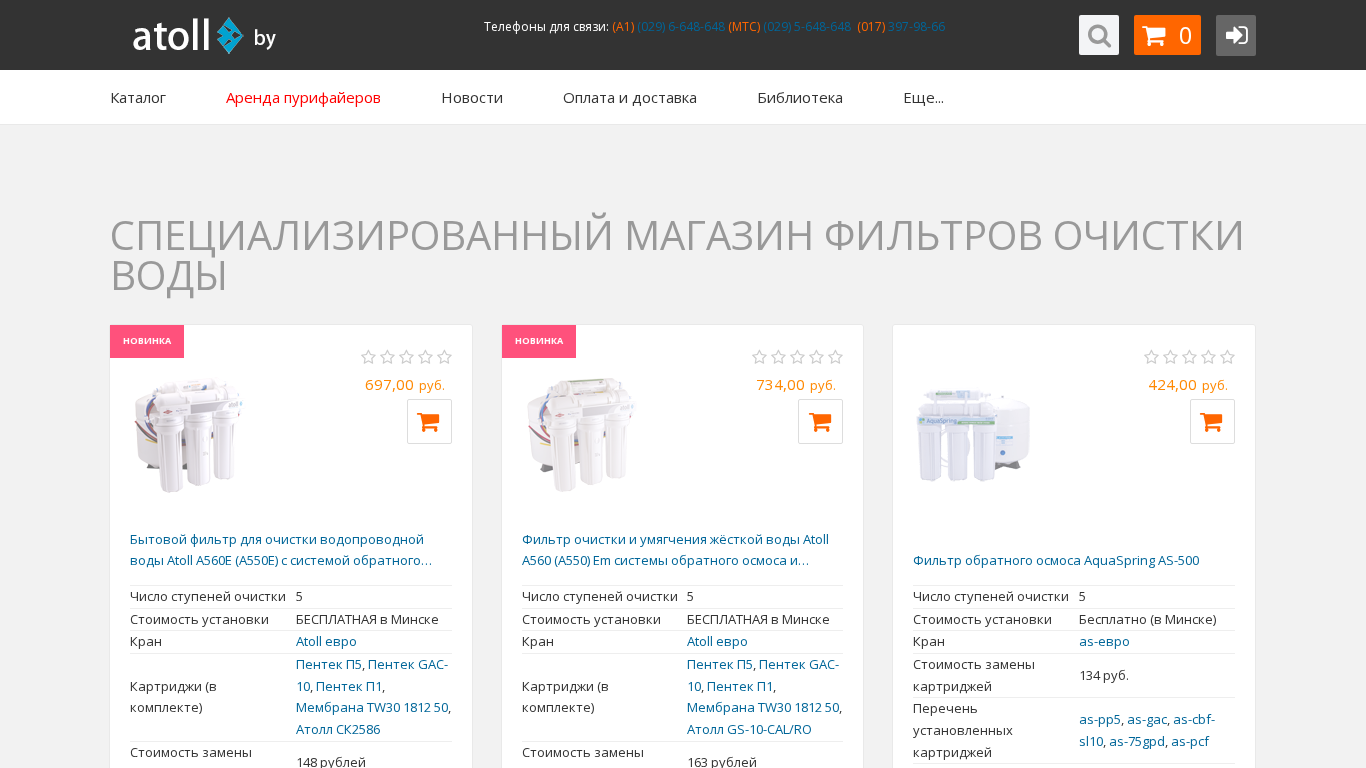Rate AquaSpring AS-500 one star
1366x768 pixels.
point(1151,357)
